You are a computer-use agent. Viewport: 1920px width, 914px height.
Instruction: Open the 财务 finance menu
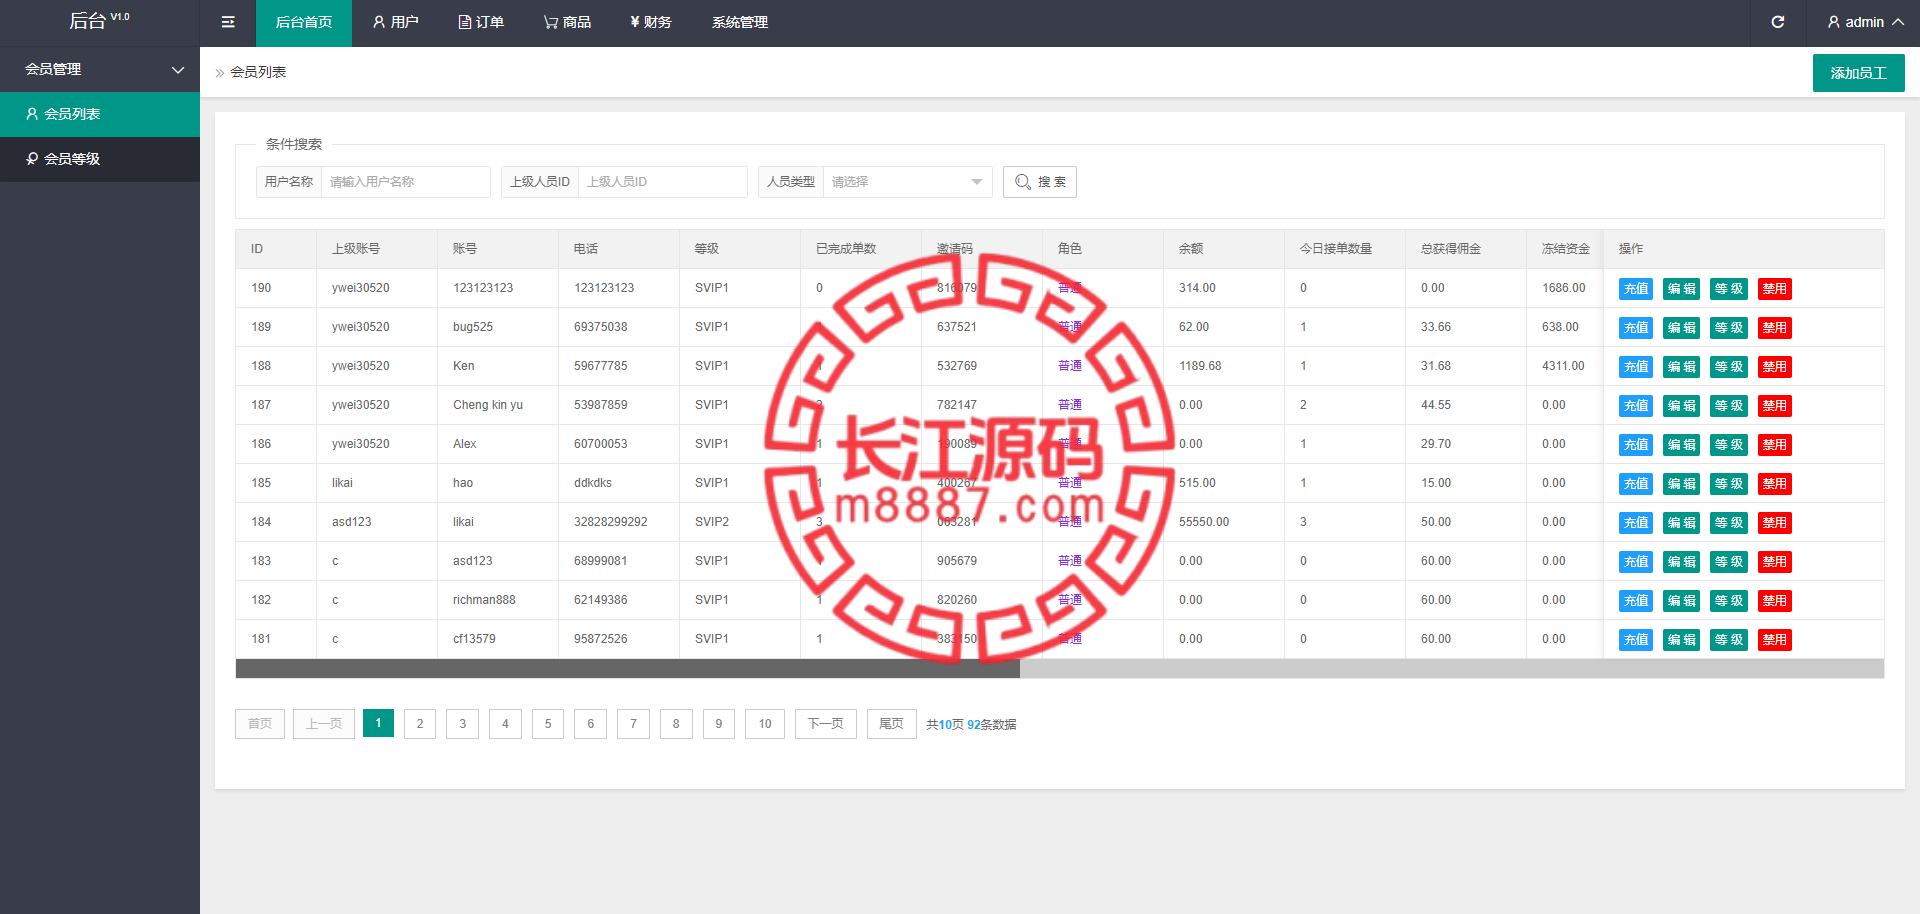(x=651, y=22)
